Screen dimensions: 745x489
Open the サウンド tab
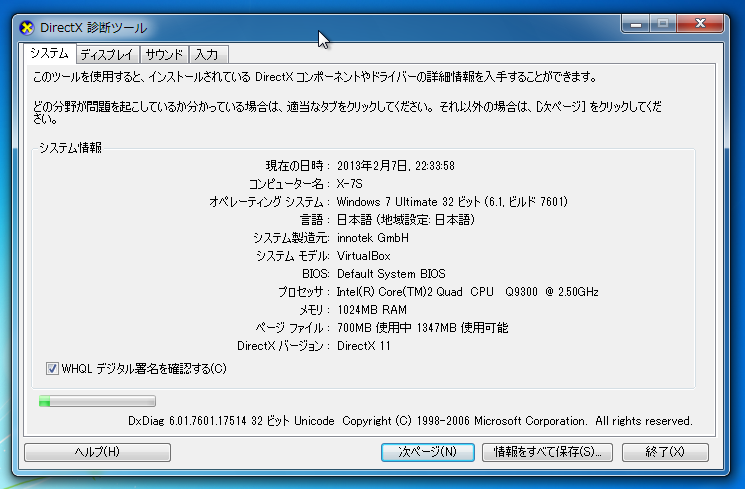click(164, 54)
